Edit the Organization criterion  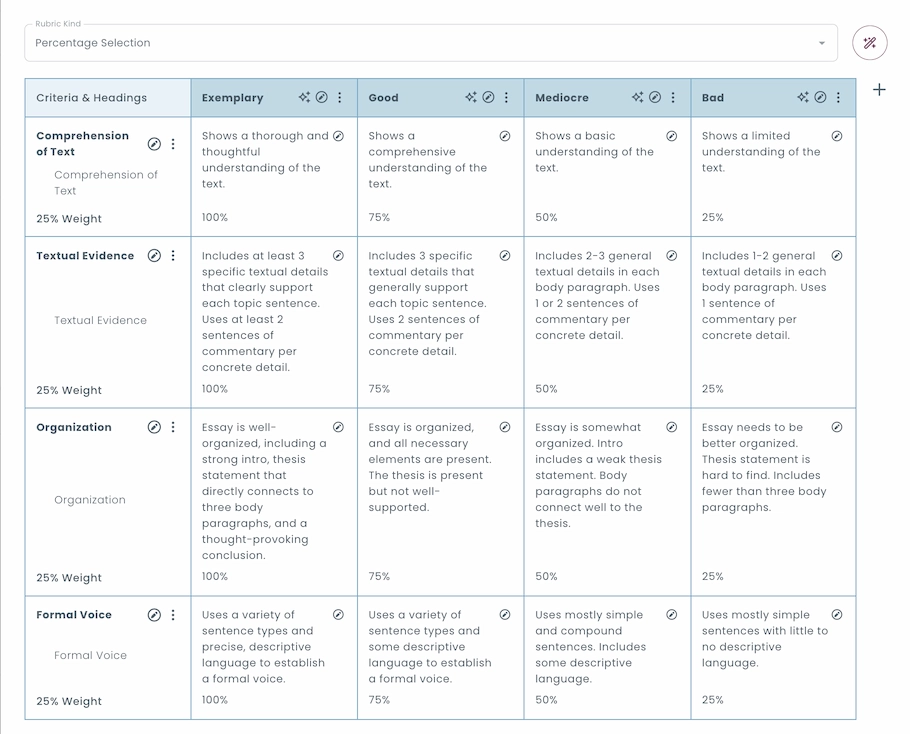point(154,427)
